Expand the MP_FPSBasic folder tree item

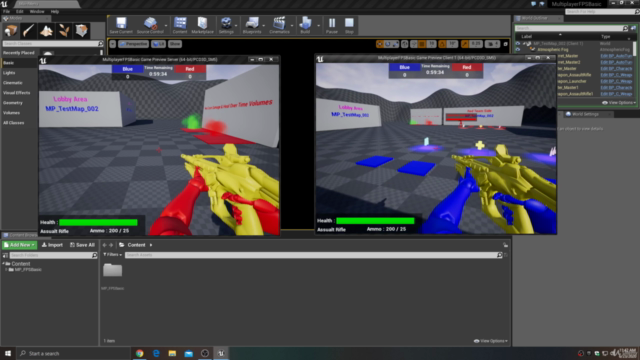click(x=6, y=270)
